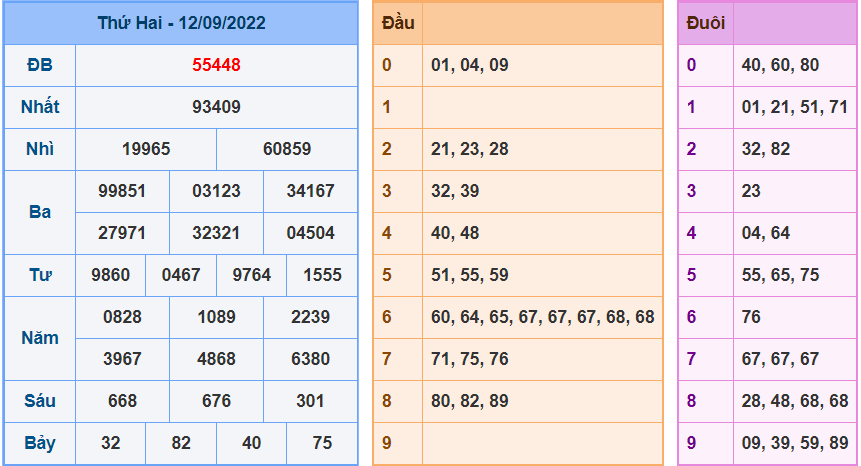Select second prize number 60859

pyautogui.click(x=287, y=149)
